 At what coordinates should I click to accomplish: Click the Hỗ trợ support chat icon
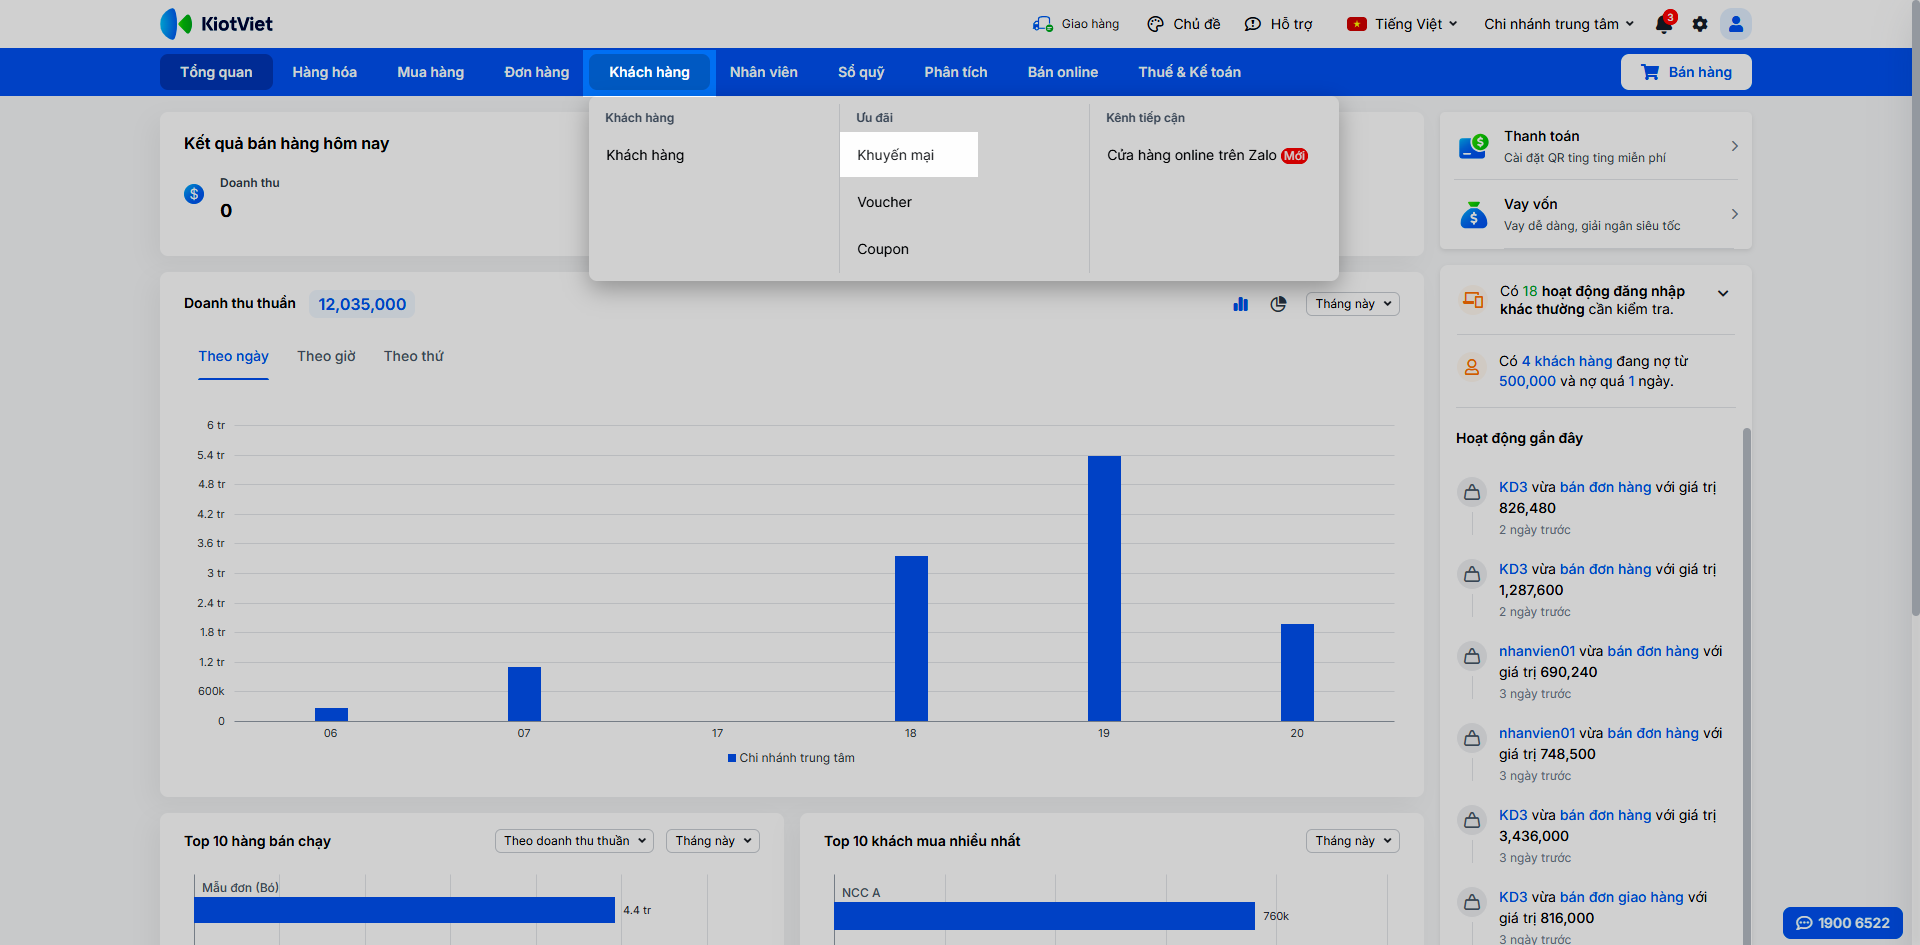point(1253,24)
